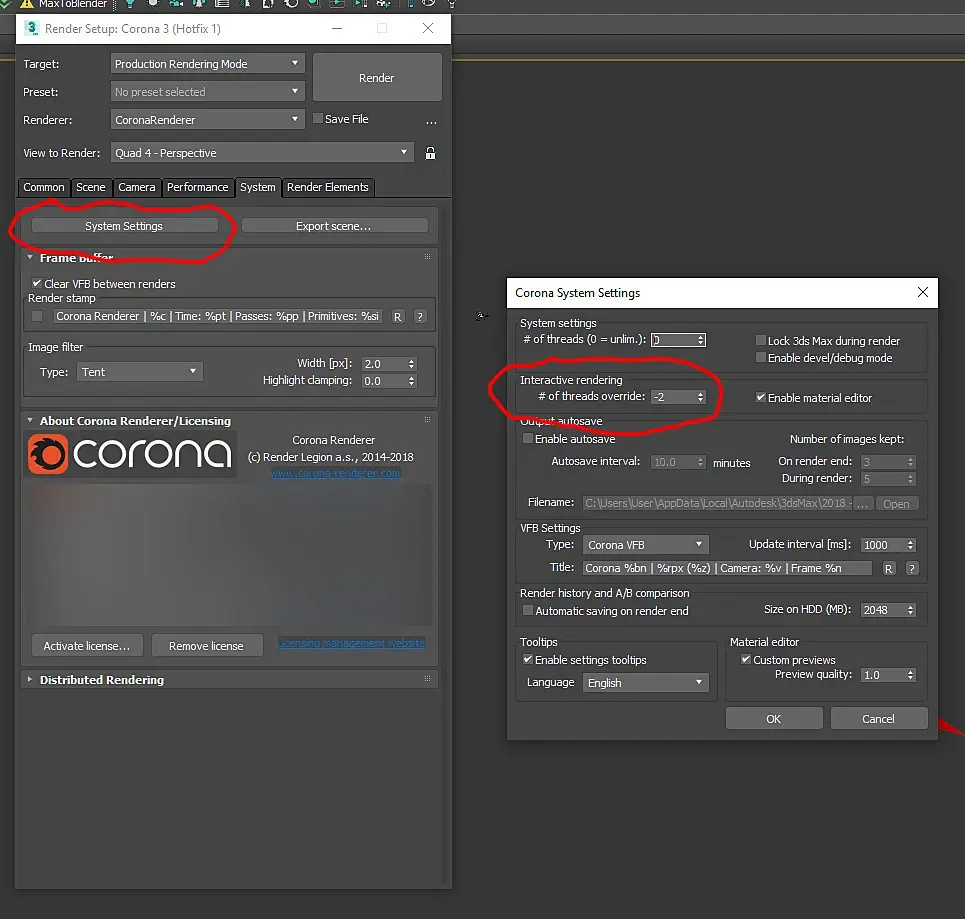The height and width of the screenshot is (919, 965).
Task: Start rendering with the Render button
Action: (x=377, y=78)
